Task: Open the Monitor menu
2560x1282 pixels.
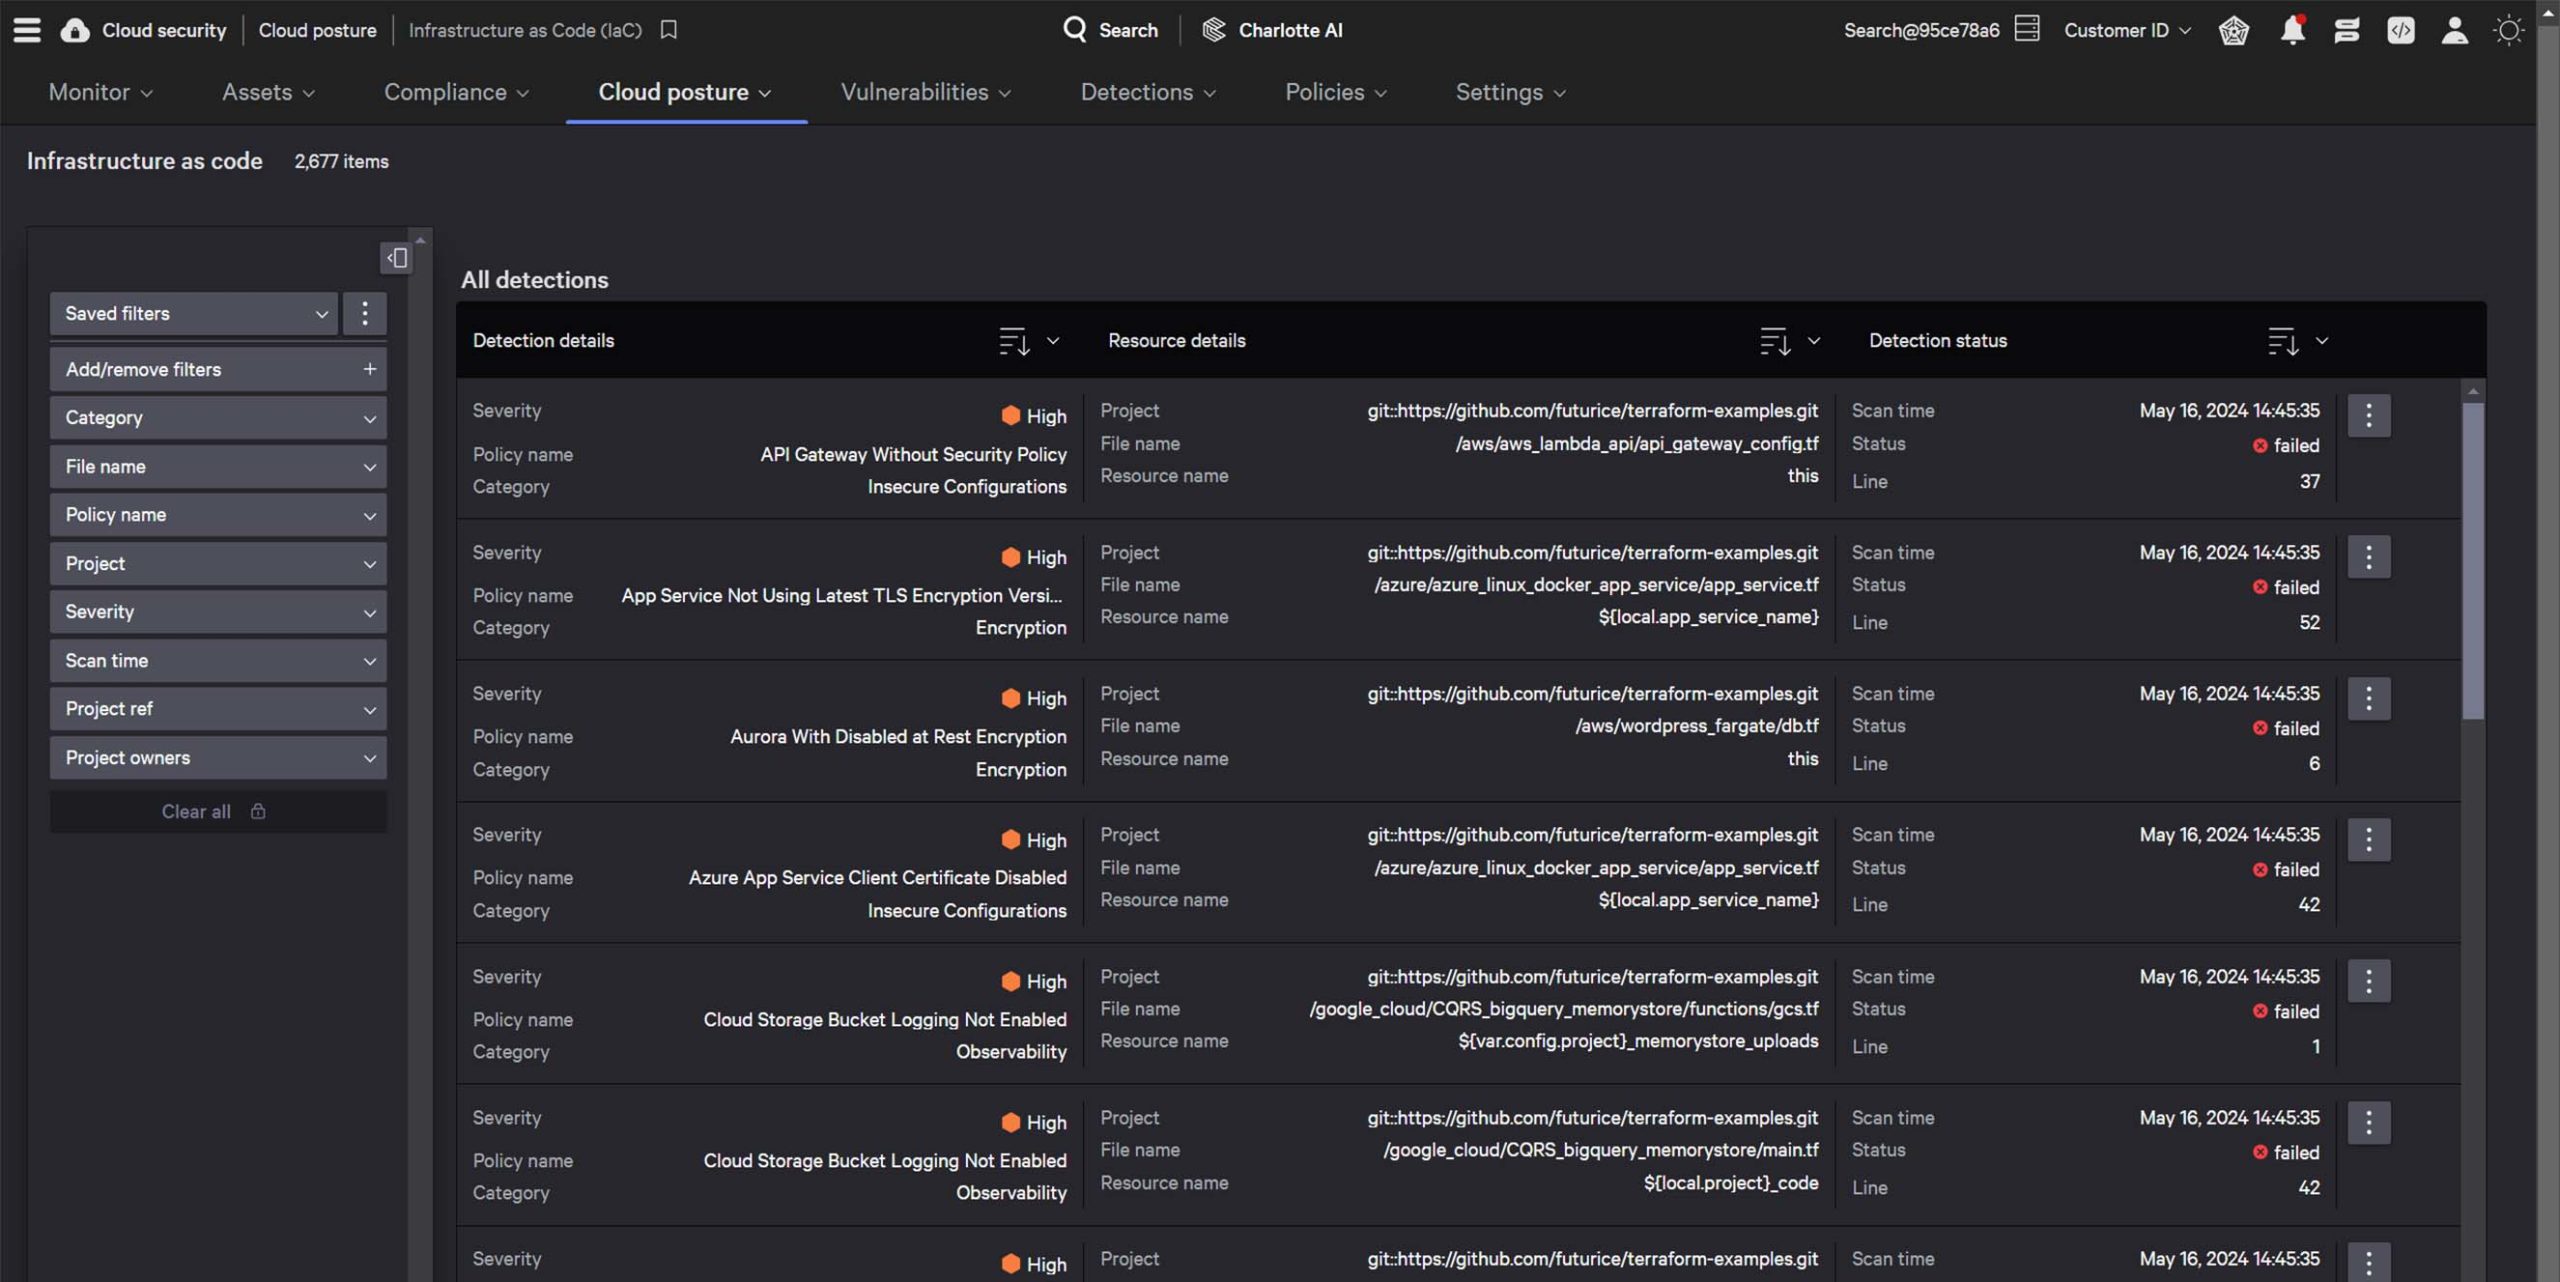Action: (101, 92)
